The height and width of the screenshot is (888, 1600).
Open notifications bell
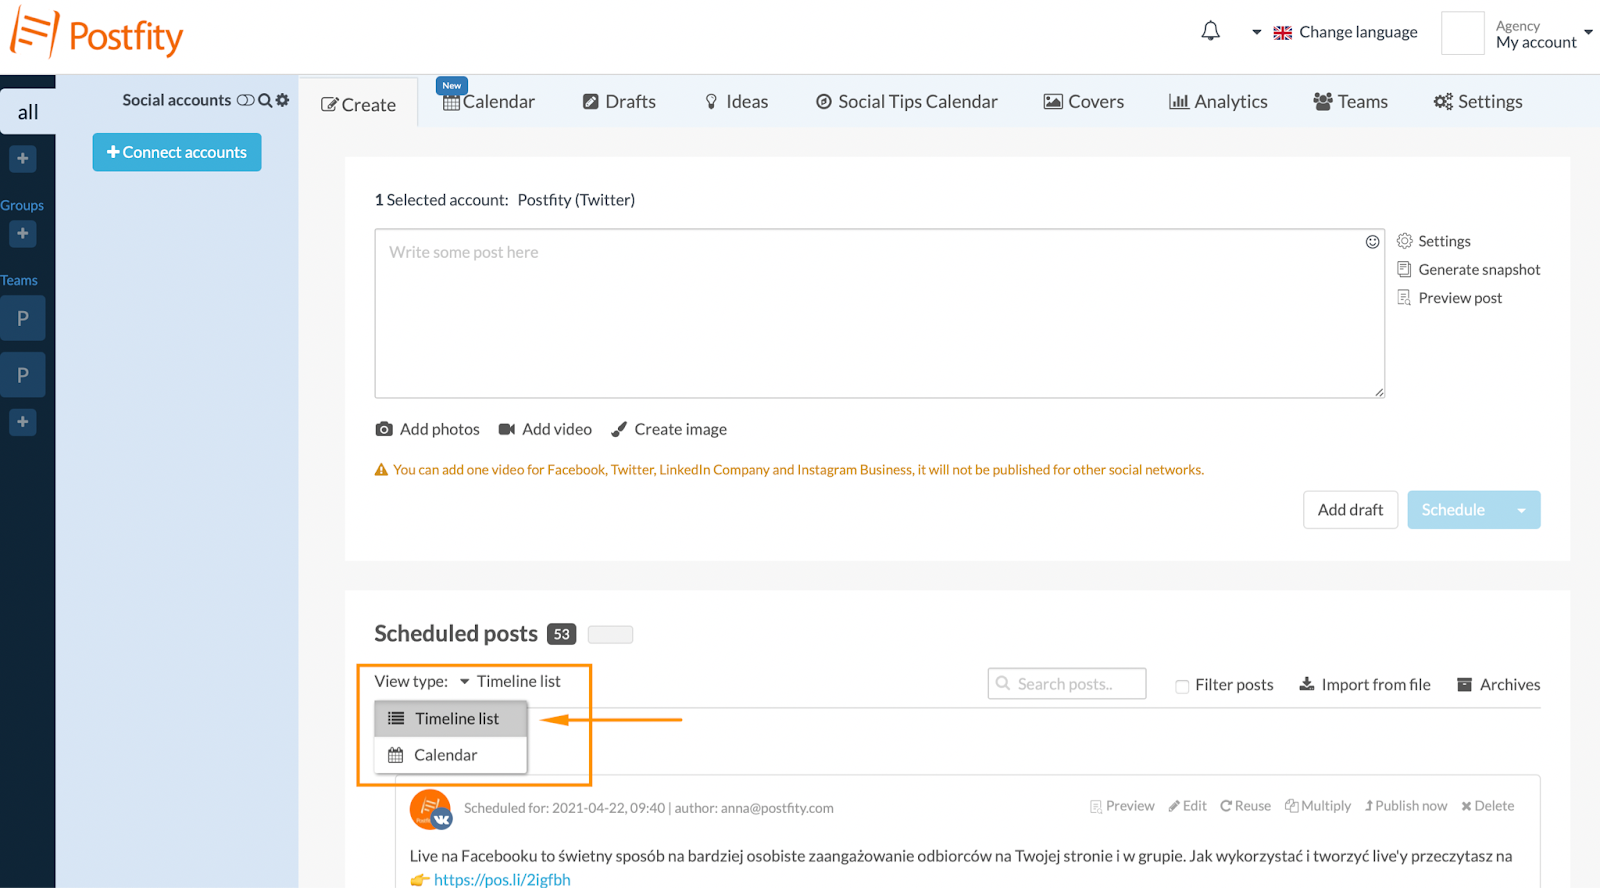(x=1210, y=31)
